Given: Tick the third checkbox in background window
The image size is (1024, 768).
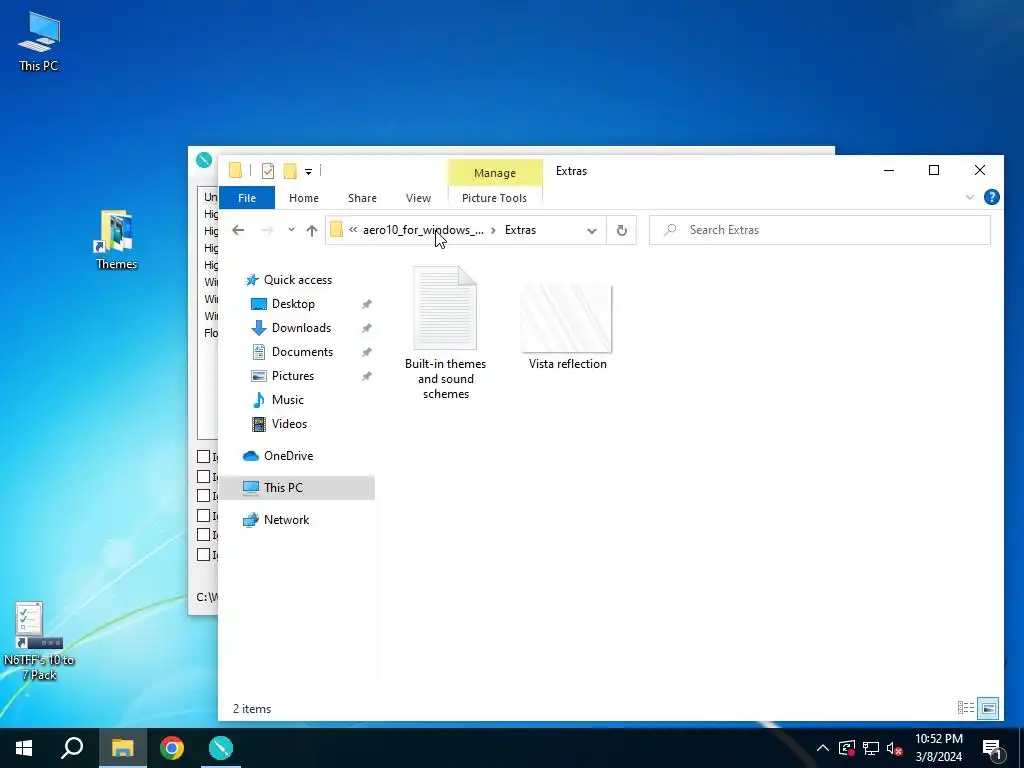Looking at the screenshot, I should point(204,496).
